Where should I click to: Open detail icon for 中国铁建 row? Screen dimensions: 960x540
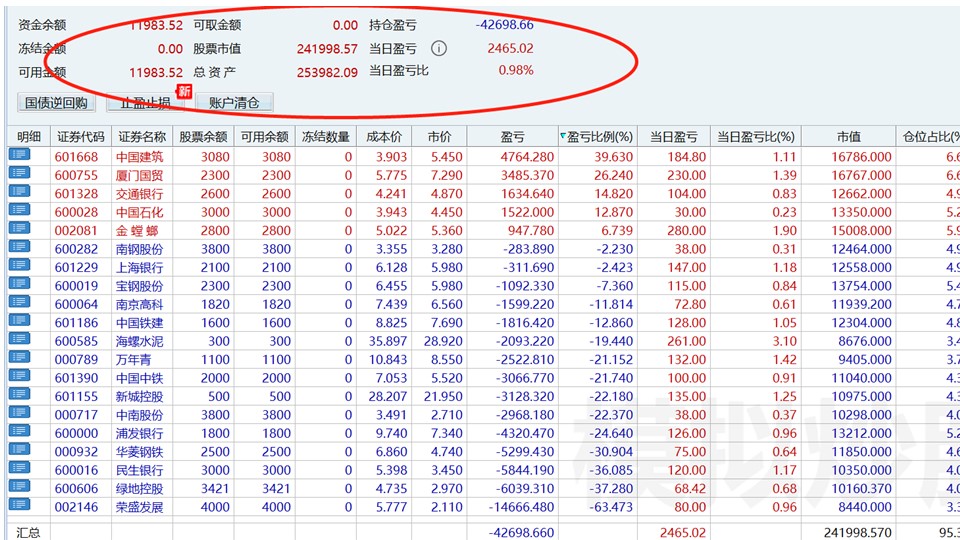pos(20,320)
